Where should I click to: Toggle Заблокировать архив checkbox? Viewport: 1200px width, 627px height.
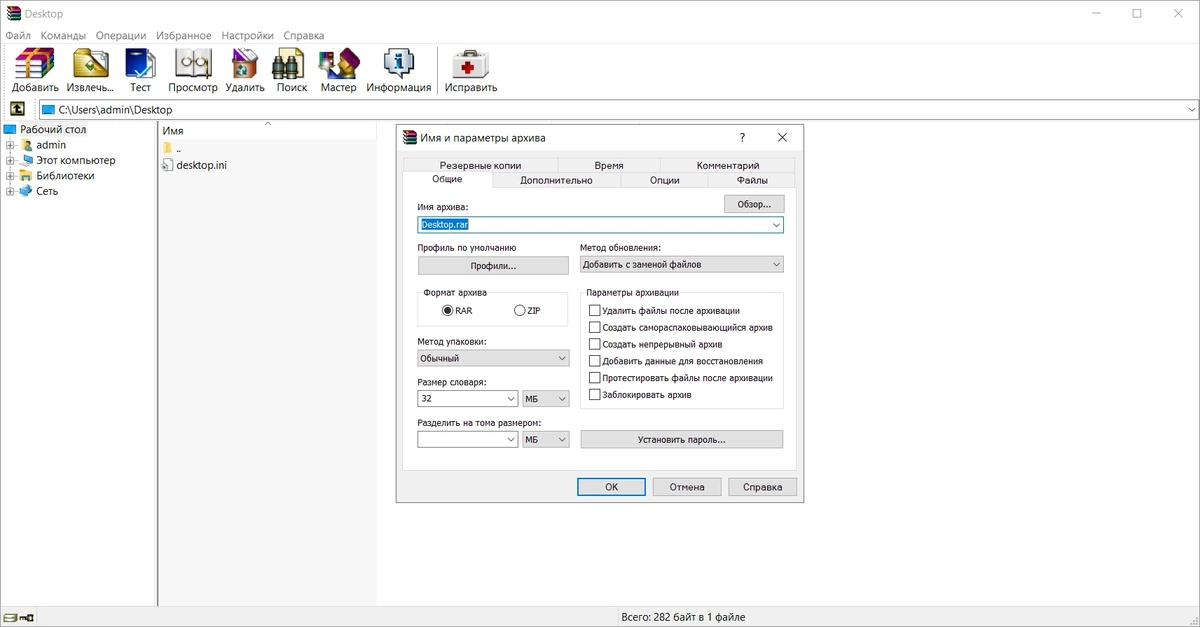click(595, 395)
